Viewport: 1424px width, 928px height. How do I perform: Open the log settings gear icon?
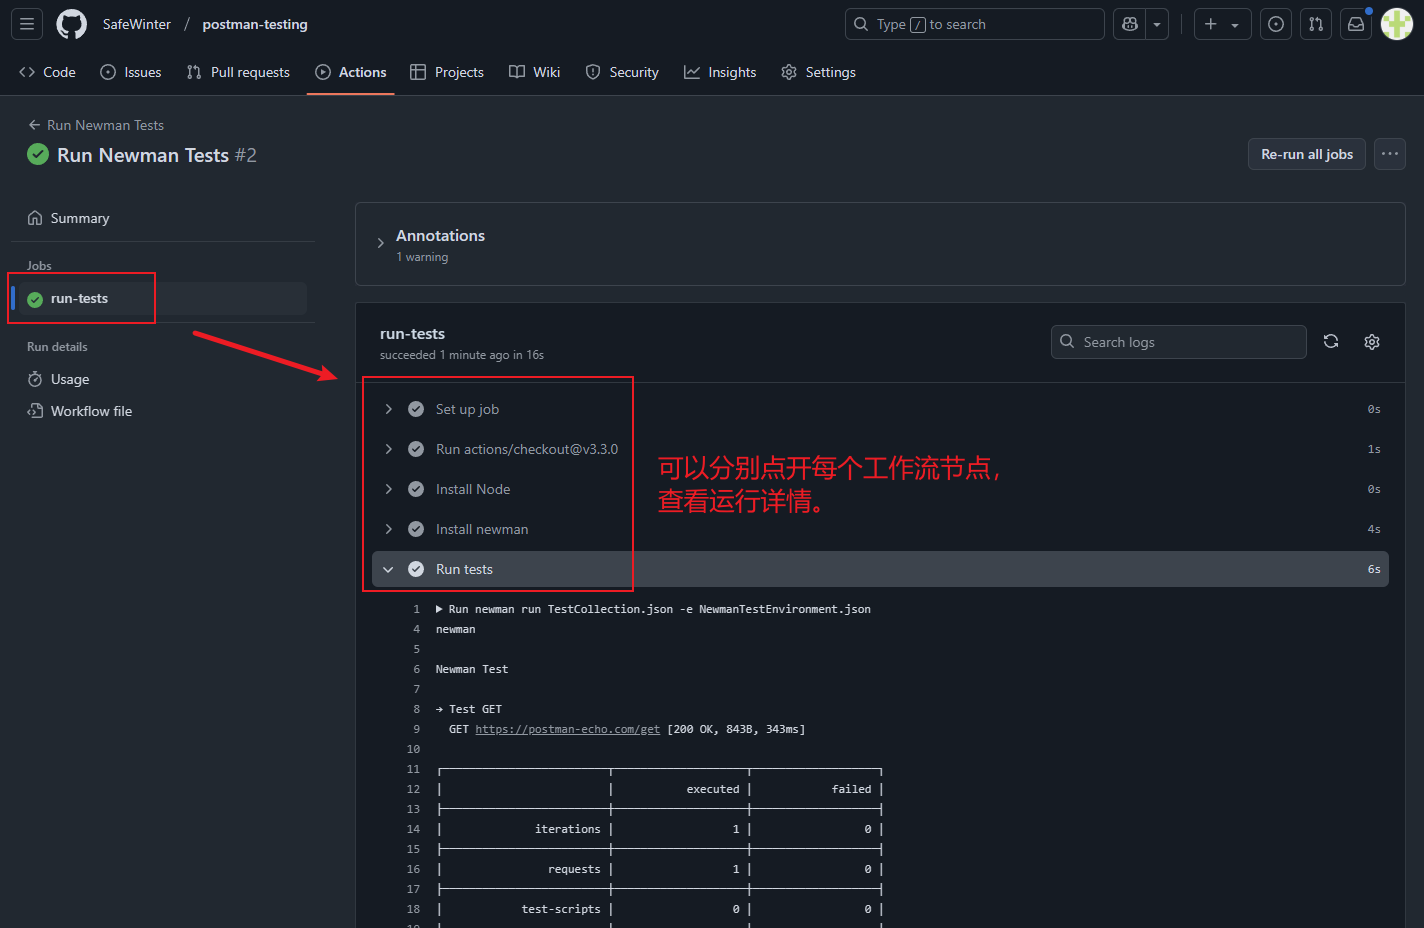(x=1372, y=342)
